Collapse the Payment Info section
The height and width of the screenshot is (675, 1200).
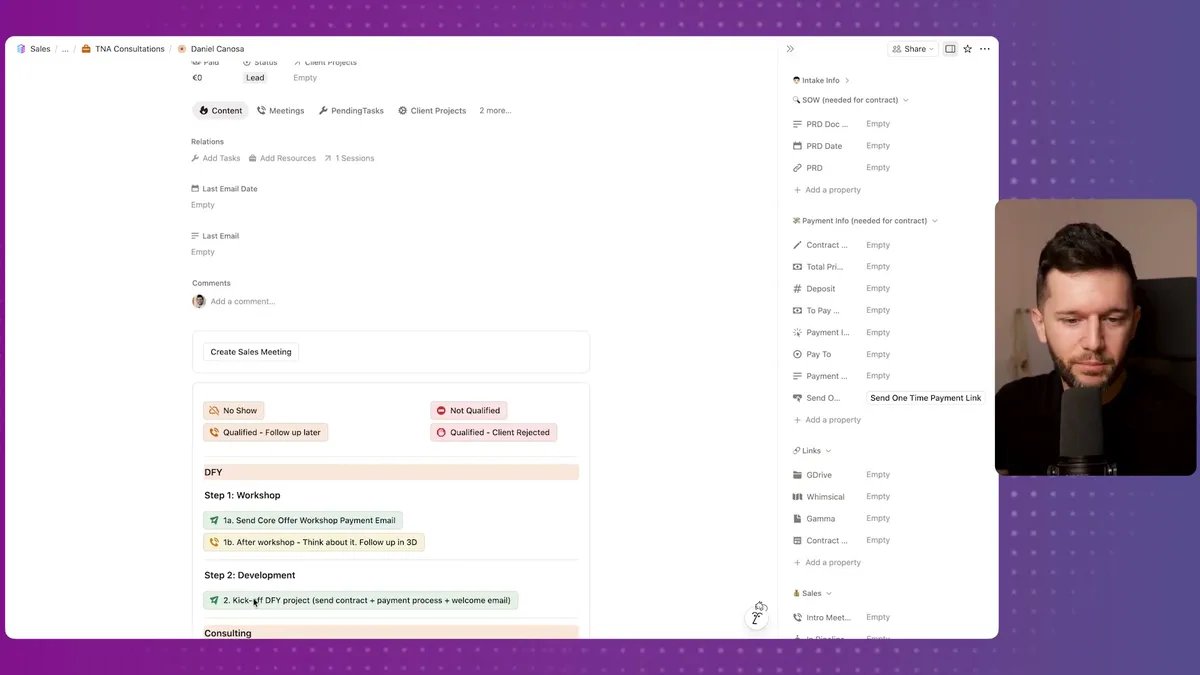pyautogui.click(x=934, y=220)
